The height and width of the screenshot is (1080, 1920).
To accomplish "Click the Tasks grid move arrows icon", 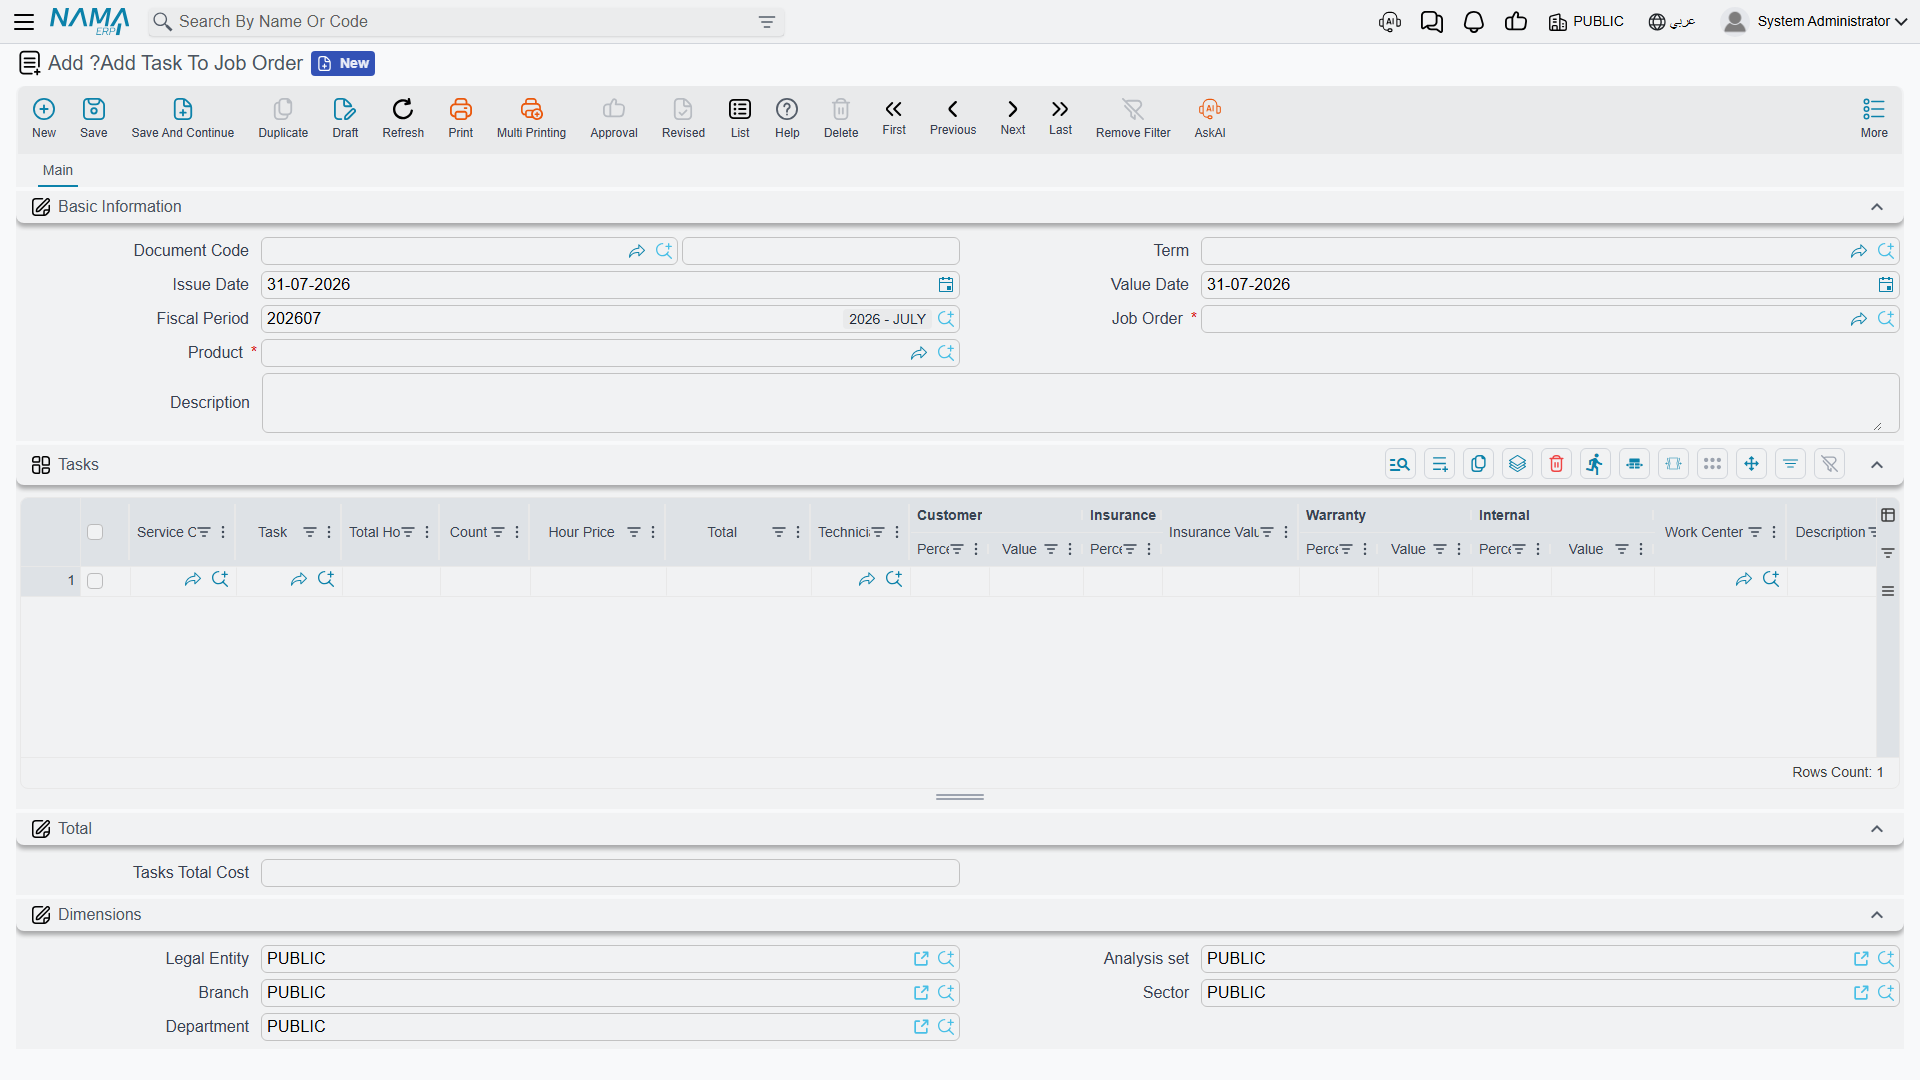I will (x=1751, y=464).
